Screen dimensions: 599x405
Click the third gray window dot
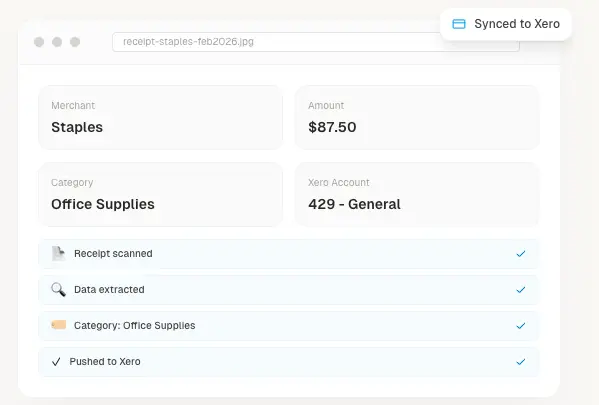(x=75, y=42)
